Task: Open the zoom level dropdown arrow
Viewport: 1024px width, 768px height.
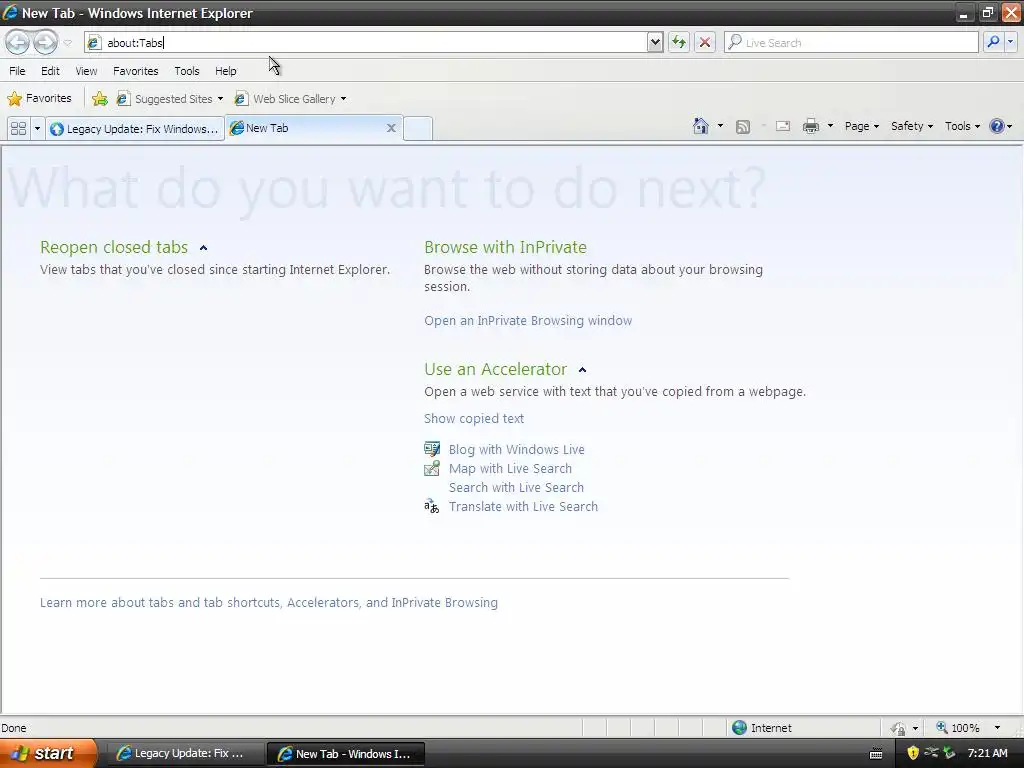Action: point(997,728)
